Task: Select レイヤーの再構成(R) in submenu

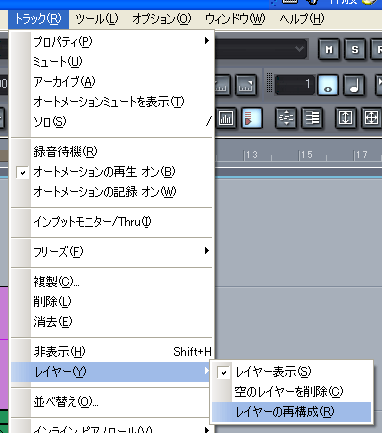Action: click(292, 412)
